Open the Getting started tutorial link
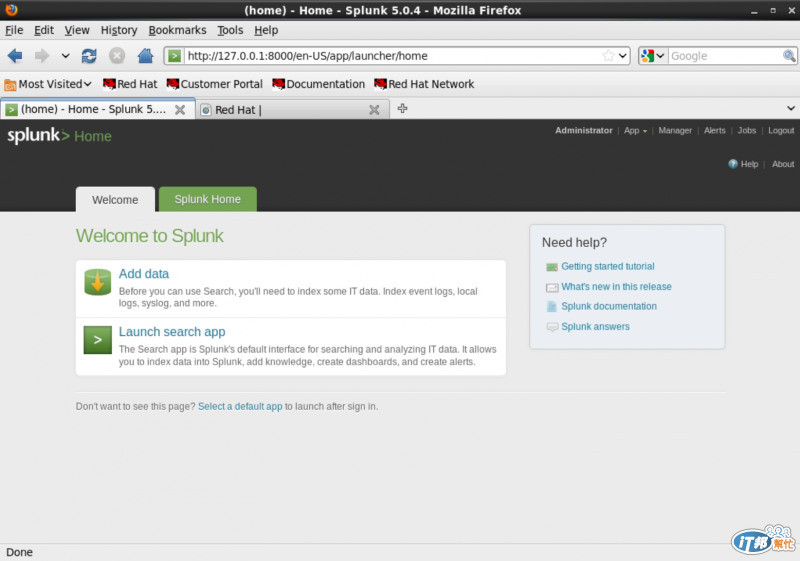 point(608,266)
